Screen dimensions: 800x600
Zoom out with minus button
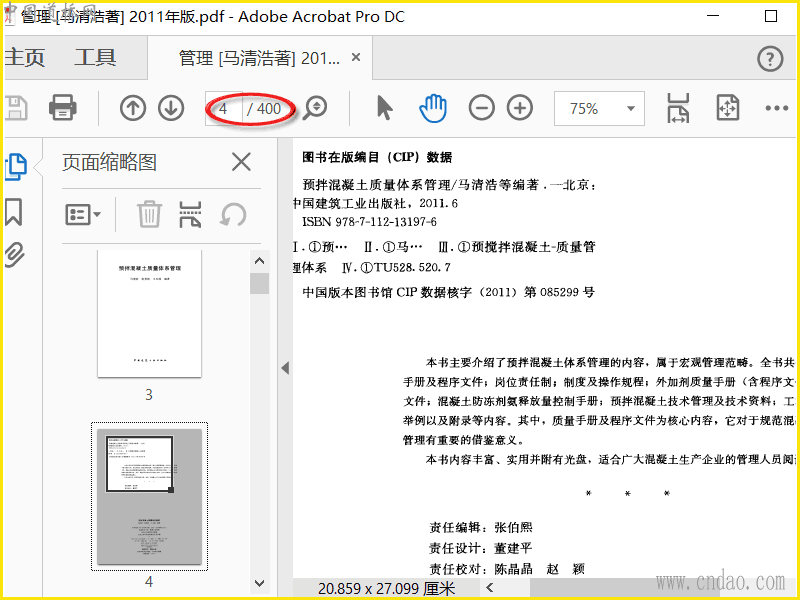pos(482,108)
